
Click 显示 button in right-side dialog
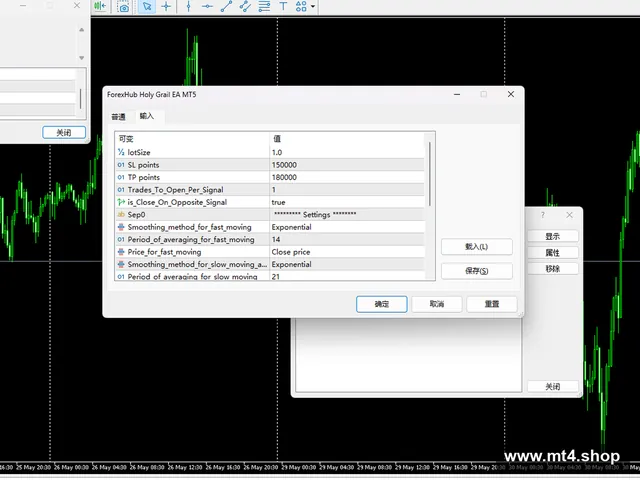coord(553,236)
